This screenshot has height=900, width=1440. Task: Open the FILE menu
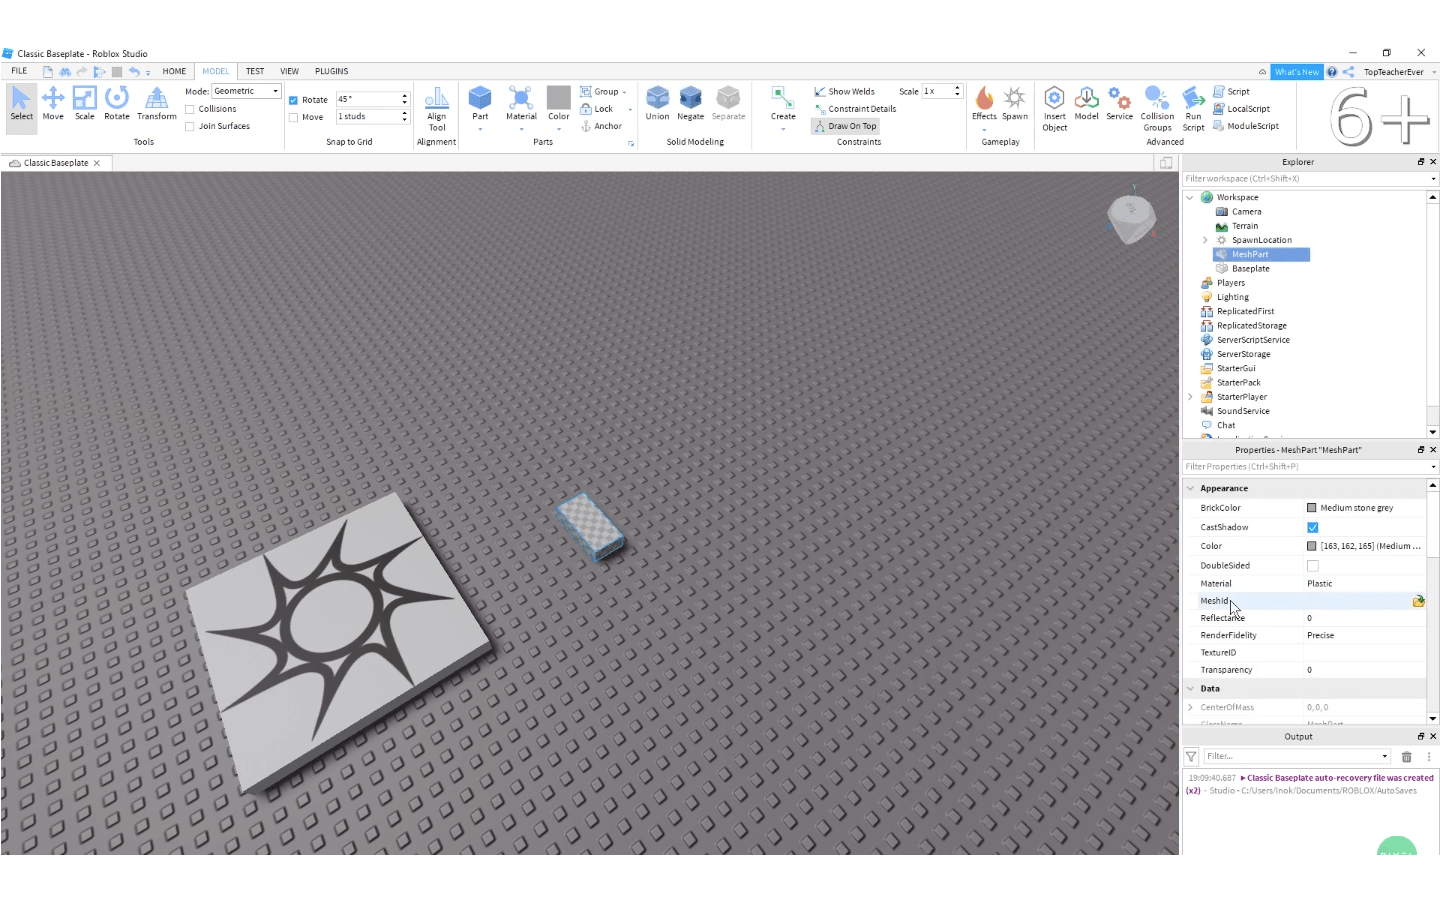tap(19, 71)
